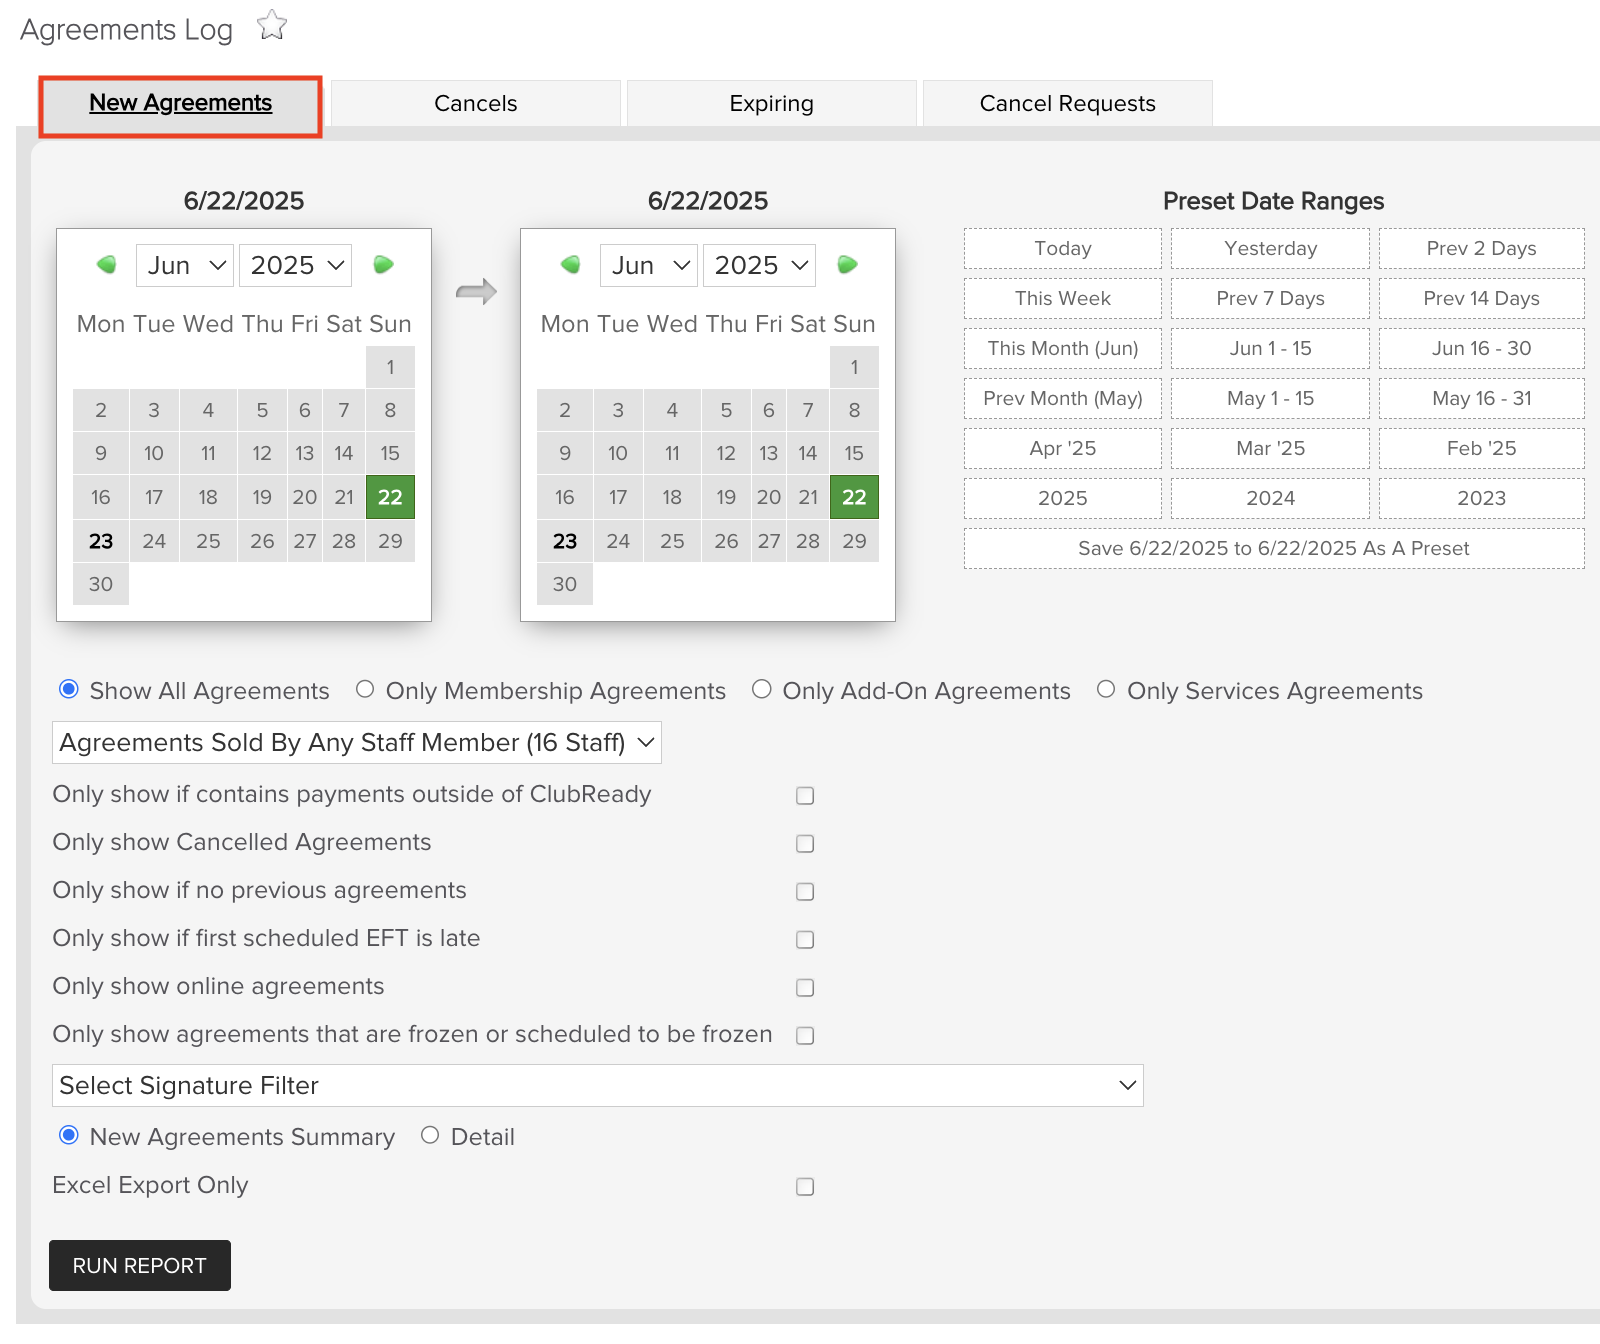Image resolution: width=1600 pixels, height=1344 pixels.
Task: Check frozen or scheduled to be frozen checkbox
Action: pyautogui.click(x=805, y=1036)
